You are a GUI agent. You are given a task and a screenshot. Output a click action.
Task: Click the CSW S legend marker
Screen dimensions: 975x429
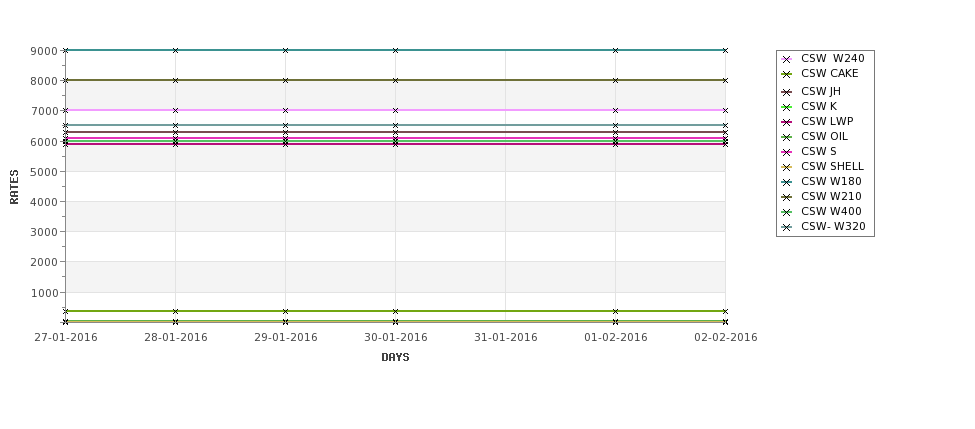pyautogui.click(x=787, y=152)
